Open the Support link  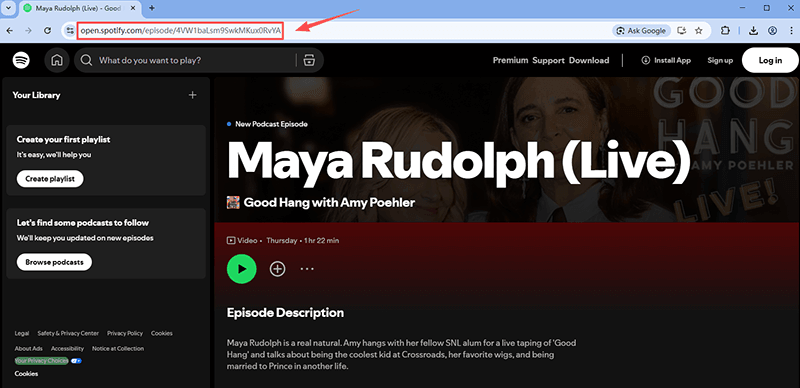(548, 60)
